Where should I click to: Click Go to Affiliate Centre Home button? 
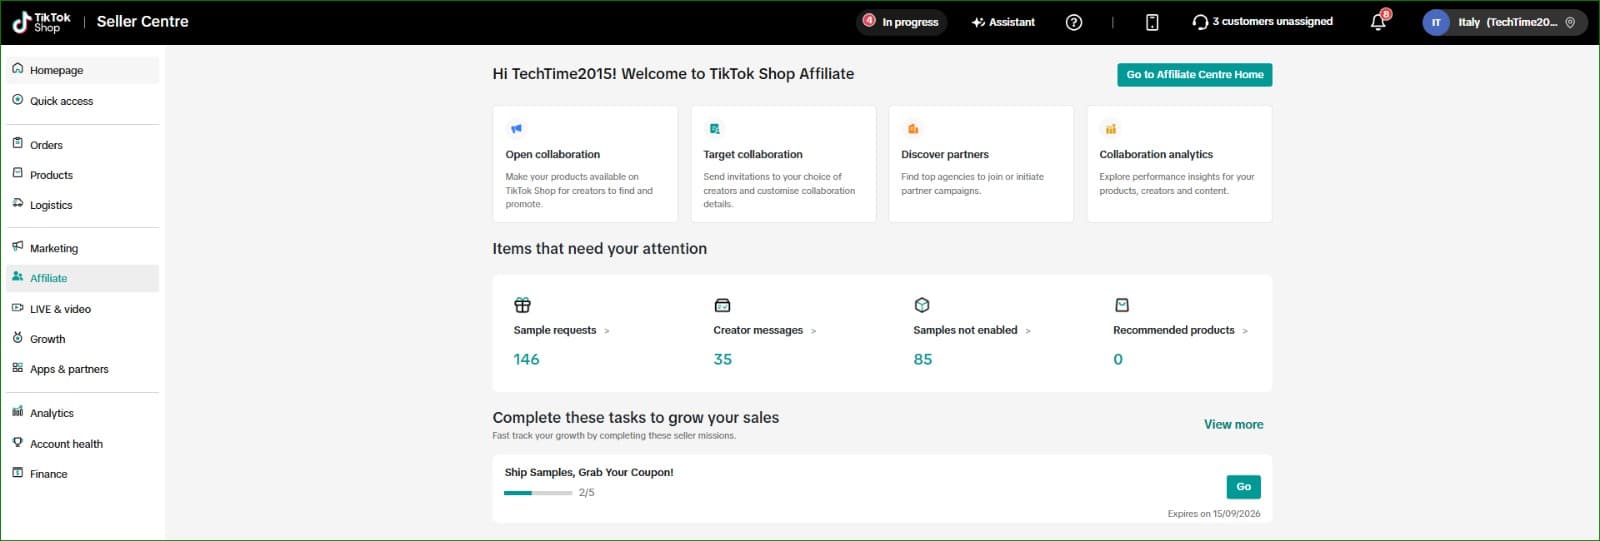[x=1195, y=75]
